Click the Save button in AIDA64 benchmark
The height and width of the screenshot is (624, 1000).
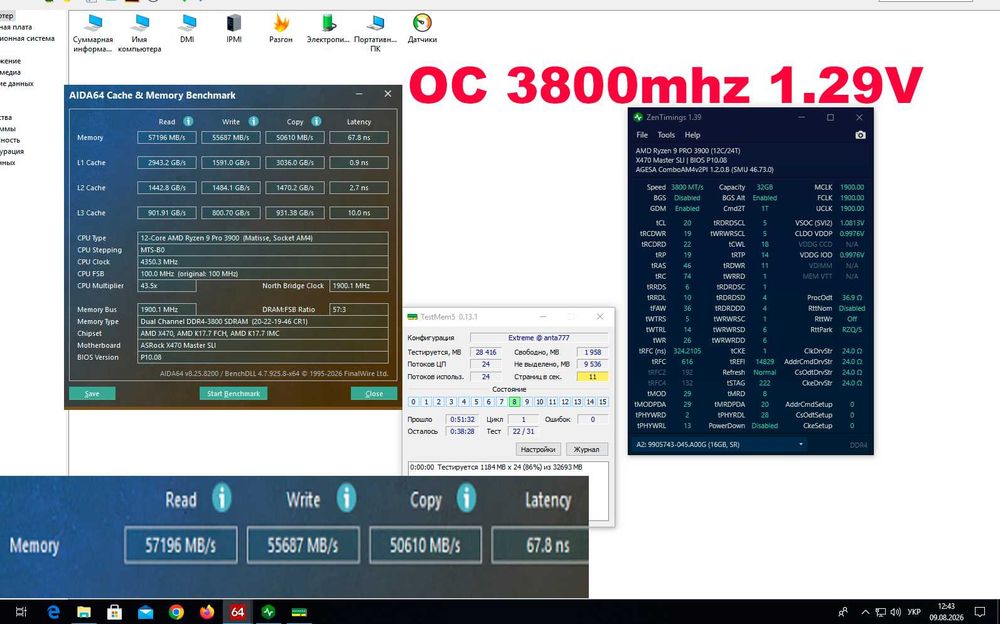click(x=92, y=393)
